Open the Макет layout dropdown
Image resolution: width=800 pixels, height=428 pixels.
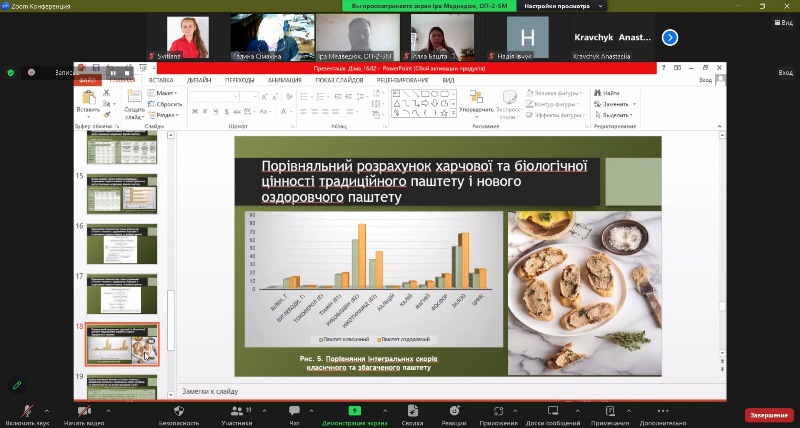click(162, 93)
